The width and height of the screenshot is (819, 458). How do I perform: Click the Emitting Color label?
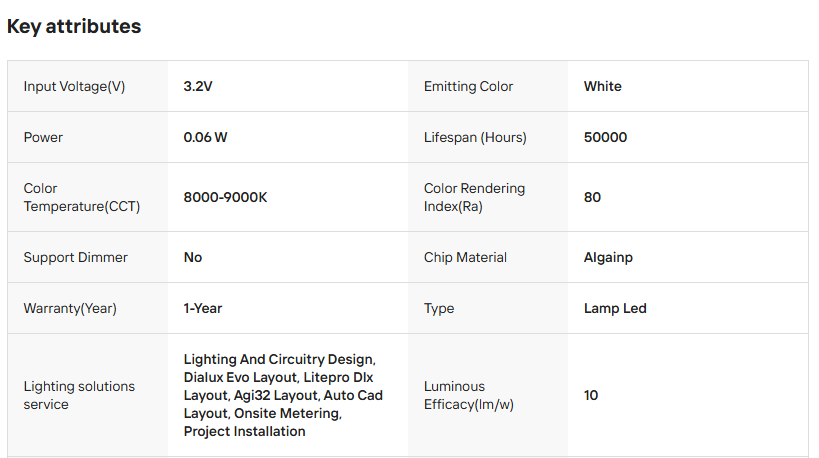pos(468,86)
